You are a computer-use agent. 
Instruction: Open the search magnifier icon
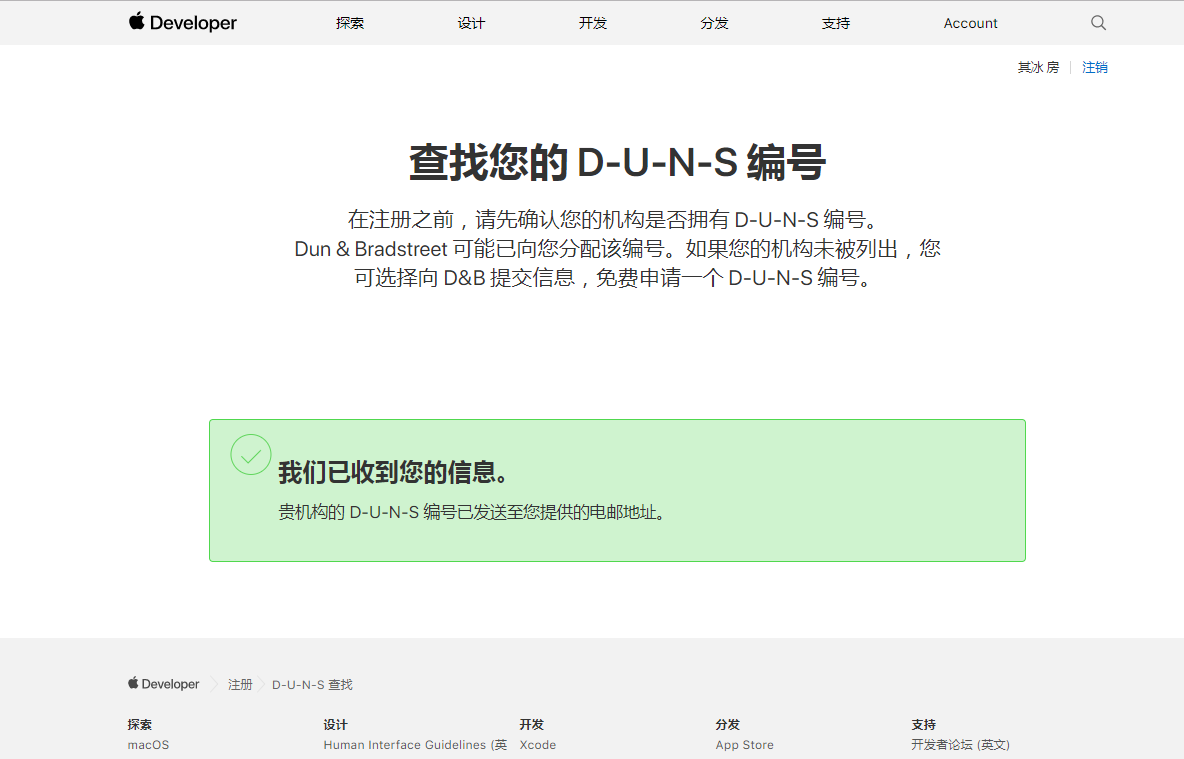point(1098,23)
